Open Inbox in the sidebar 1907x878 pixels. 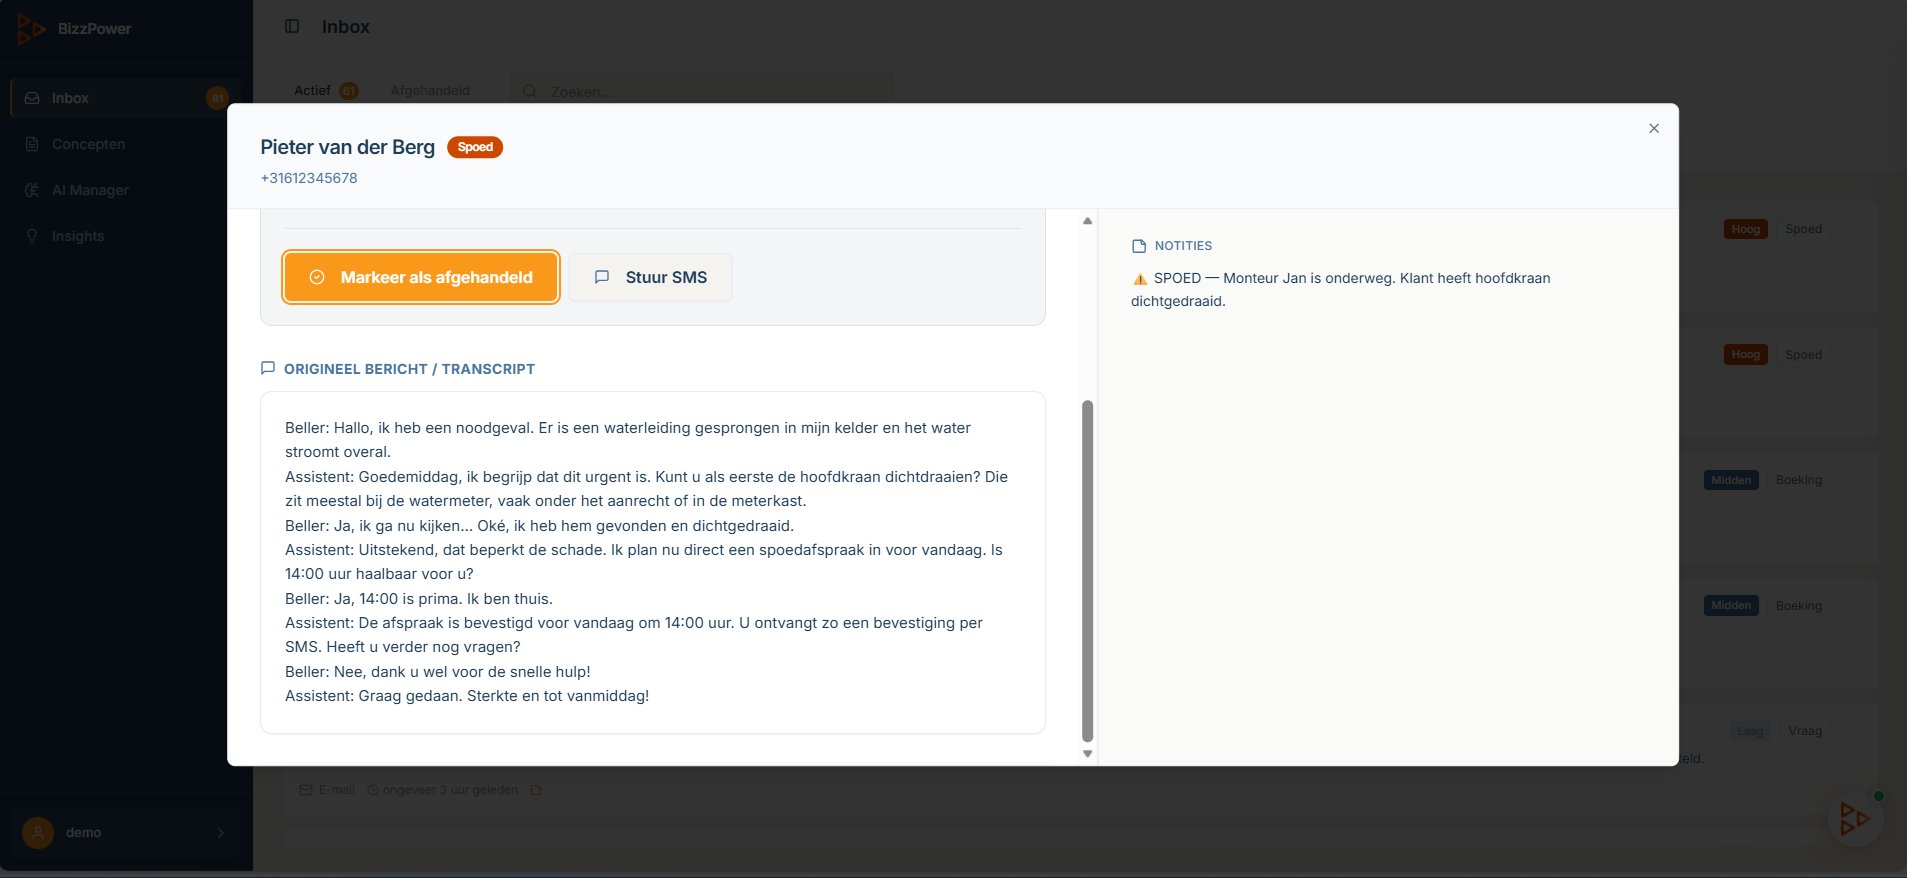[x=124, y=98]
